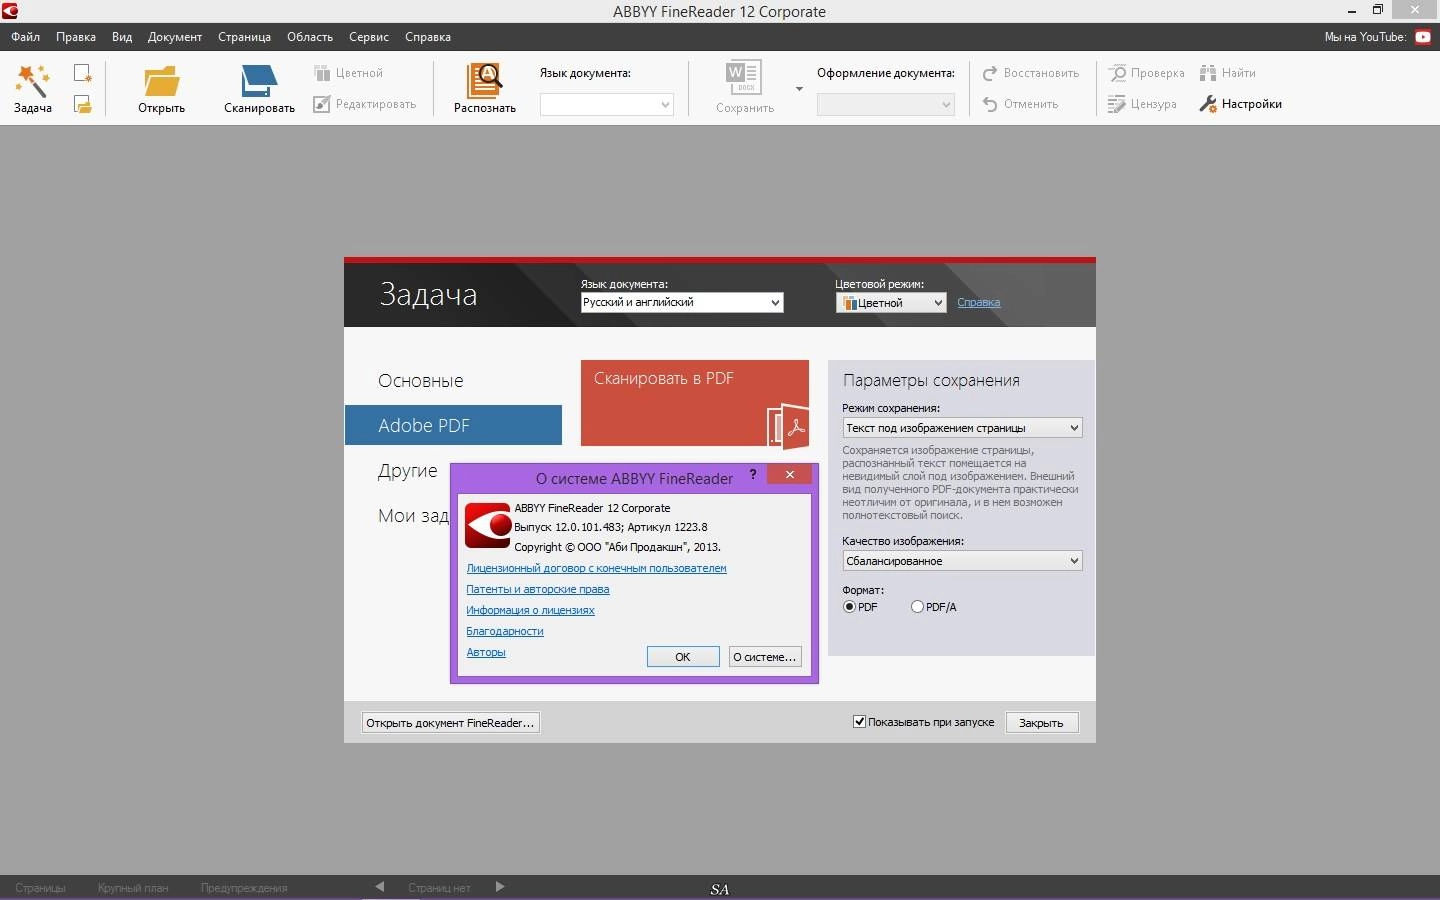The image size is (1440, 900).
Task: Open the Справка link in task header
Action: click(978, 302)
